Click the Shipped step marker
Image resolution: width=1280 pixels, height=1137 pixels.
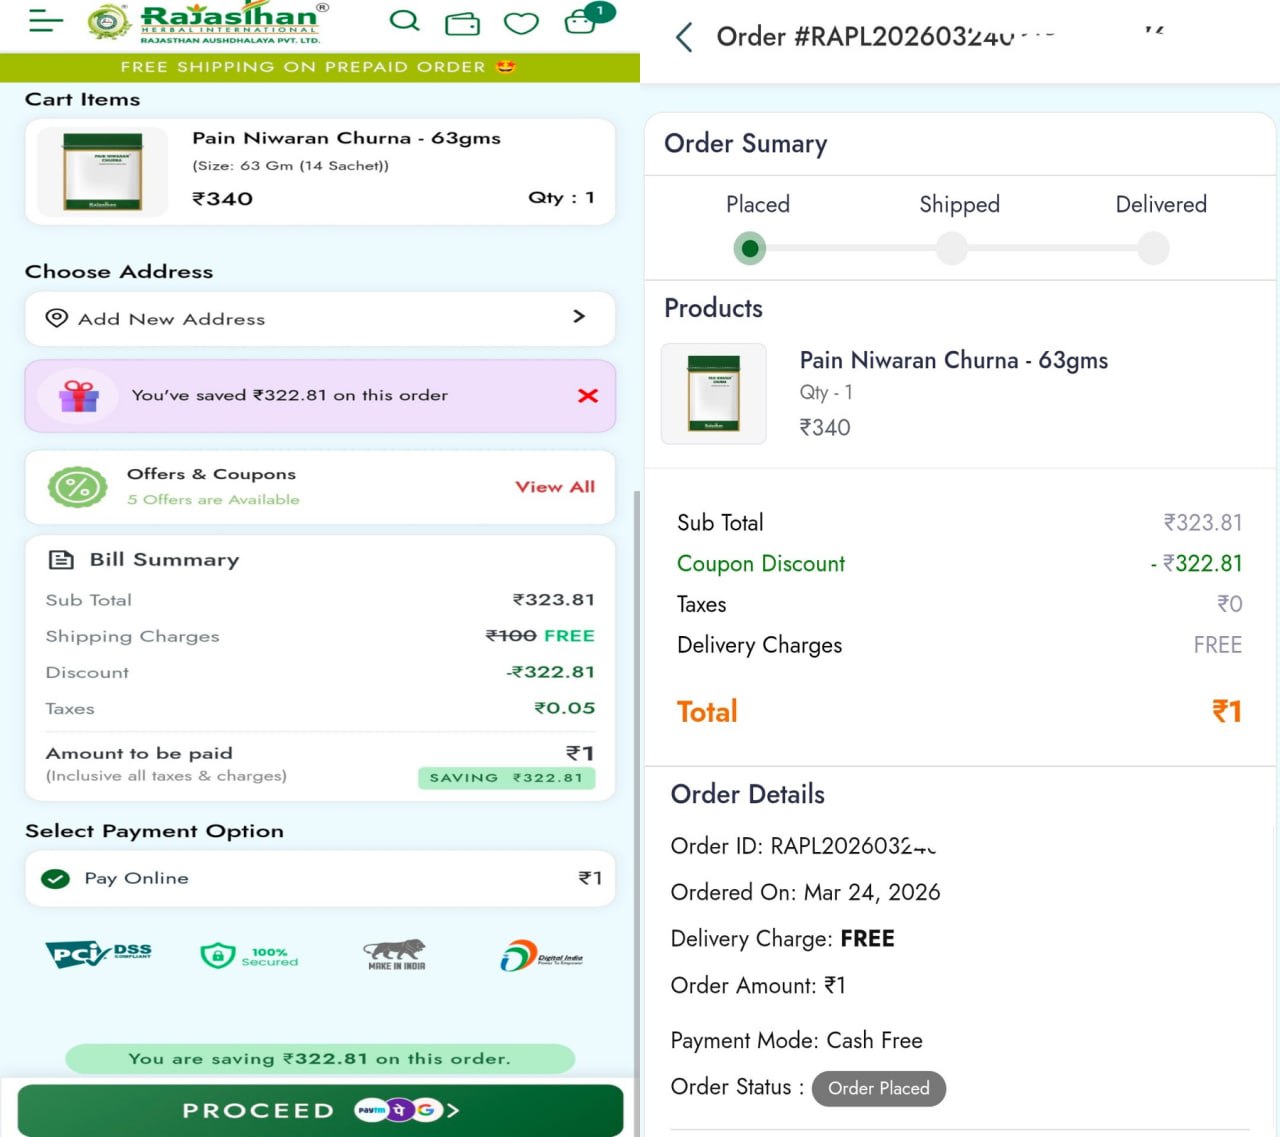(952, 248)
